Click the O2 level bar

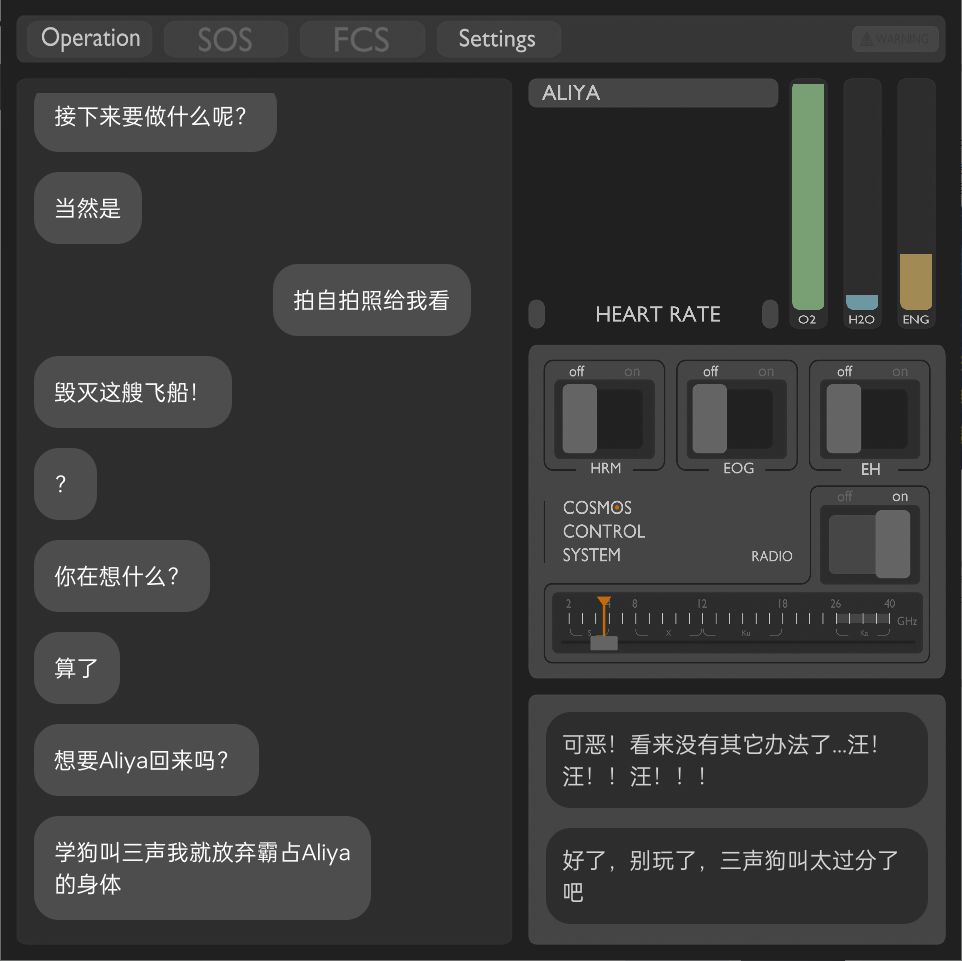tap(807, 196)
